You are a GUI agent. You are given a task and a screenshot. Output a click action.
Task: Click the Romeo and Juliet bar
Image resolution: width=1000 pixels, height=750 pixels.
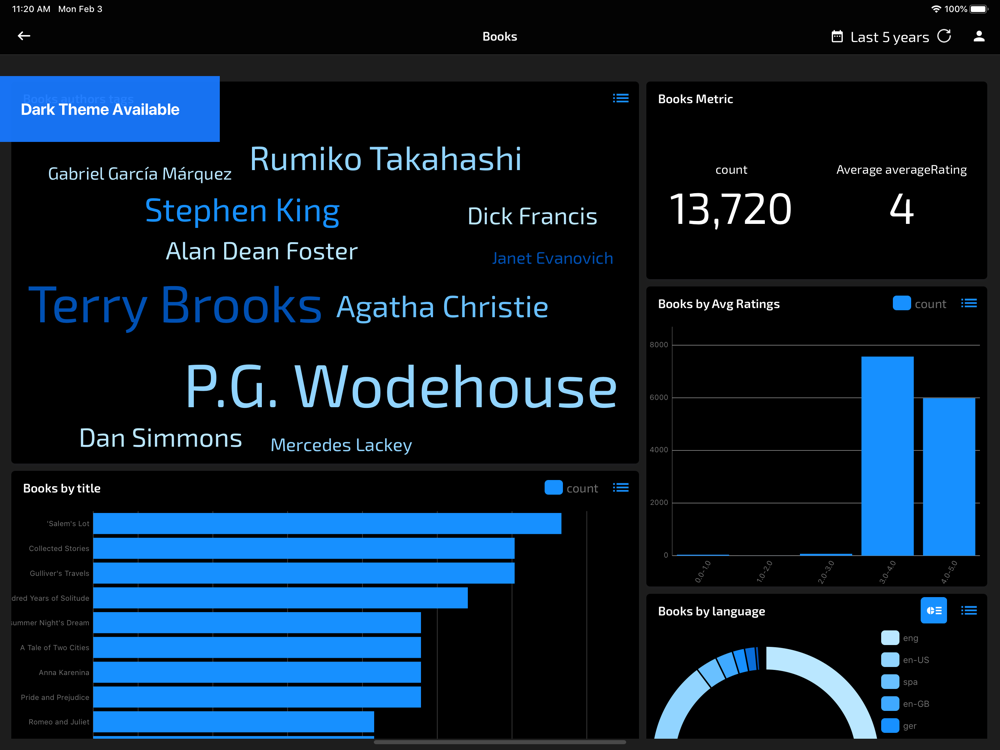[x=233, y=722]
